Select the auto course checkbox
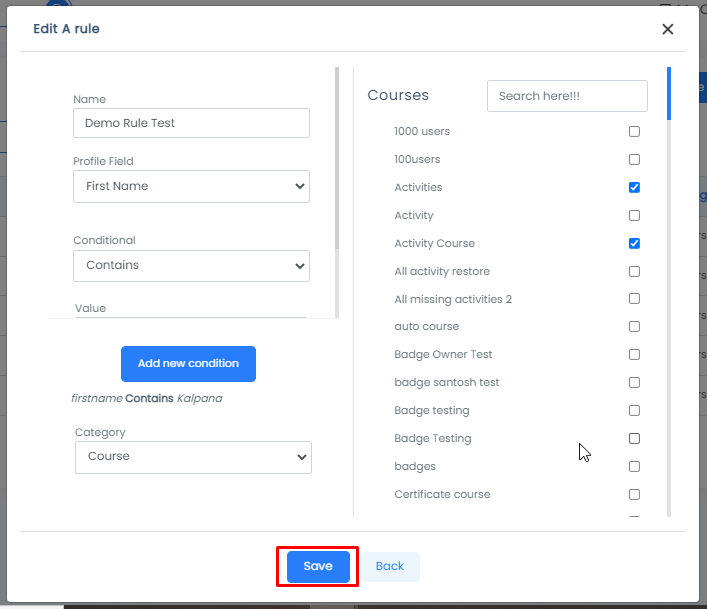This screenshot has width=707, height=609. 634,327
